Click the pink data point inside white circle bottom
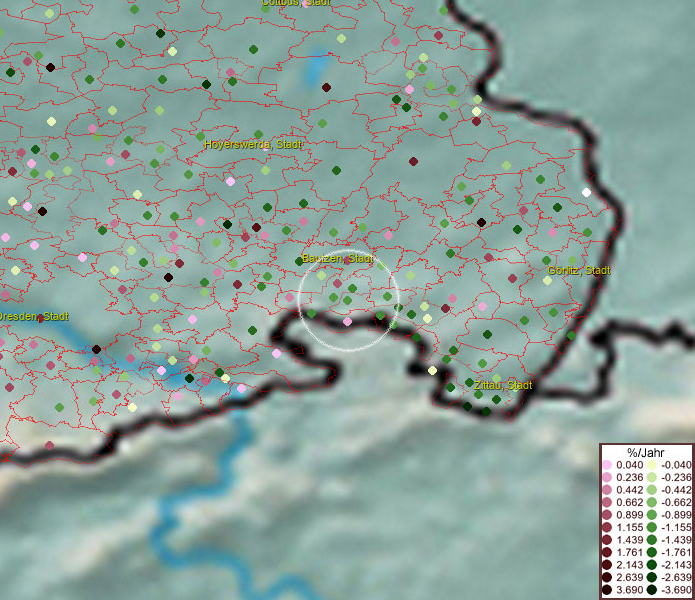Screen dimensions: 695x600 click(347, 322)
